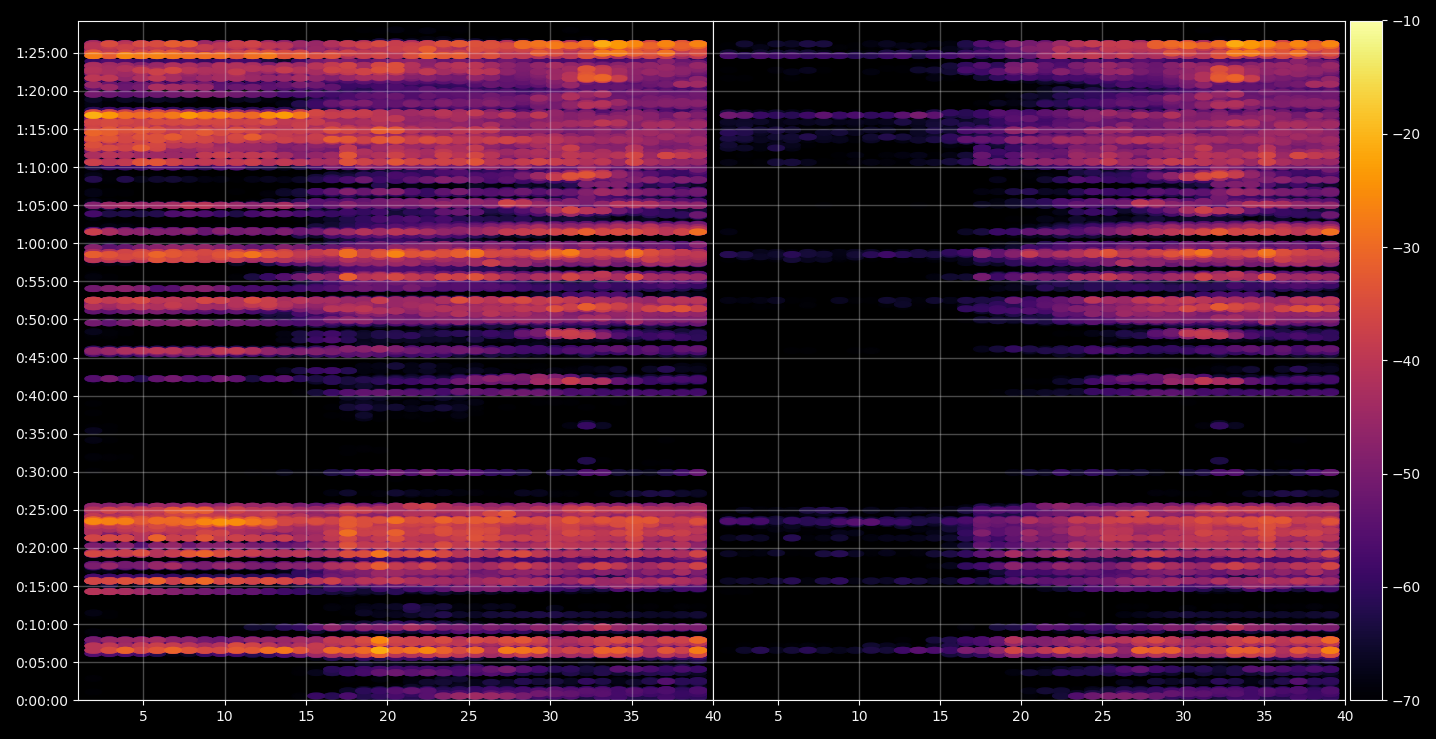Click the −50 colorbar tick label

(x=1406, y=473)
